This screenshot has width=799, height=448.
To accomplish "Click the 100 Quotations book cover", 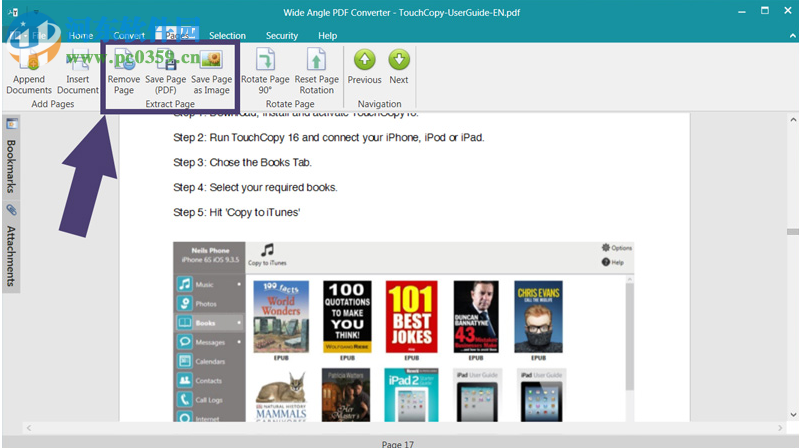I will tap(347, 317).
